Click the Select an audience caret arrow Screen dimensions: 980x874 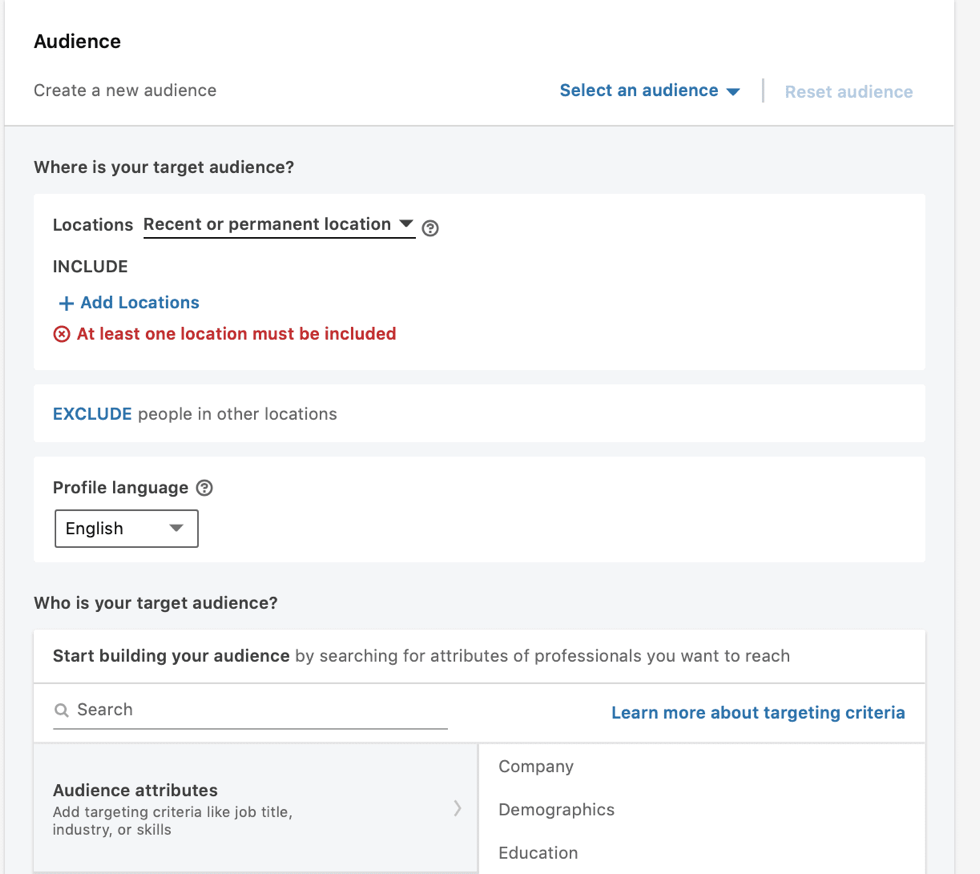(x=733, y=91)
